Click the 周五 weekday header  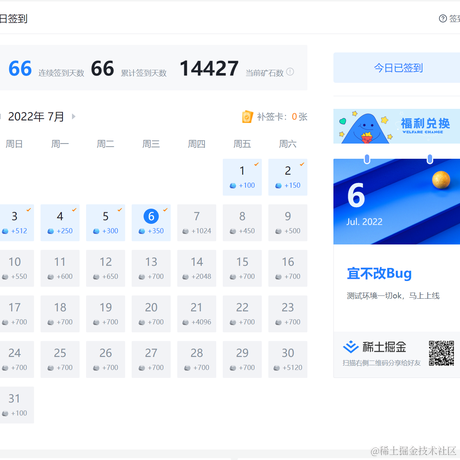(242, 144)
